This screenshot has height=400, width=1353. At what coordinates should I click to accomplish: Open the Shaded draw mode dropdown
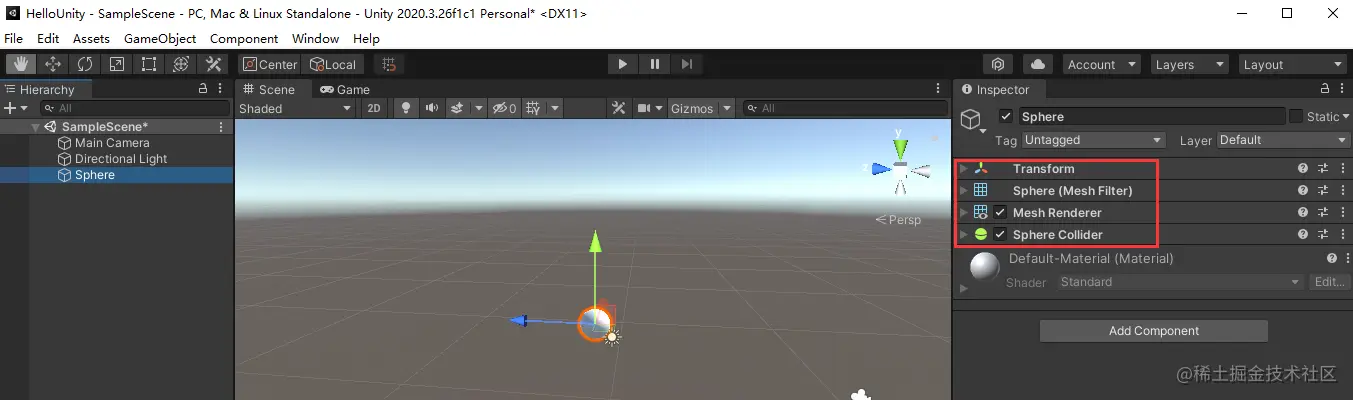tap(295, 108)
